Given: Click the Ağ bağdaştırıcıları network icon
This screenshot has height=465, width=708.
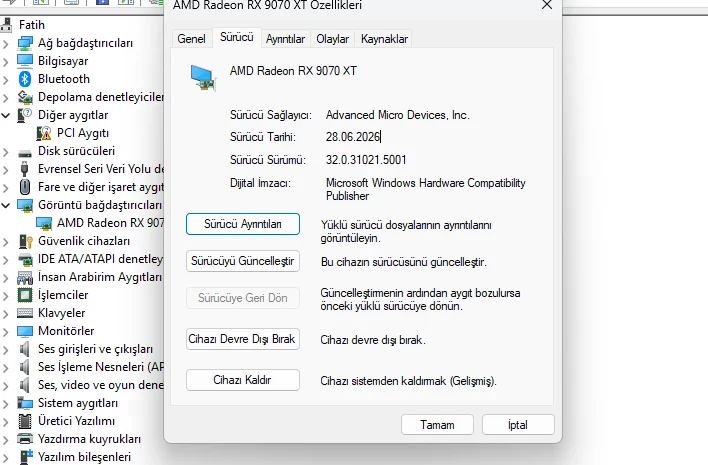Looking at the screenshot, I should tap(25, 43).
